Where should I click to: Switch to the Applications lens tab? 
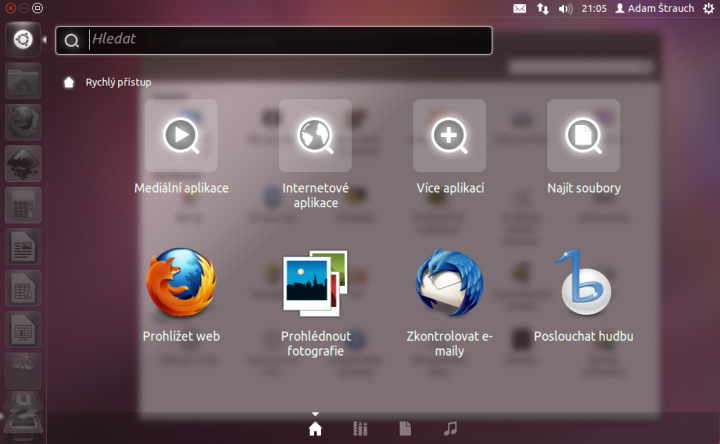pyautogui.click(x=360, y=429)
